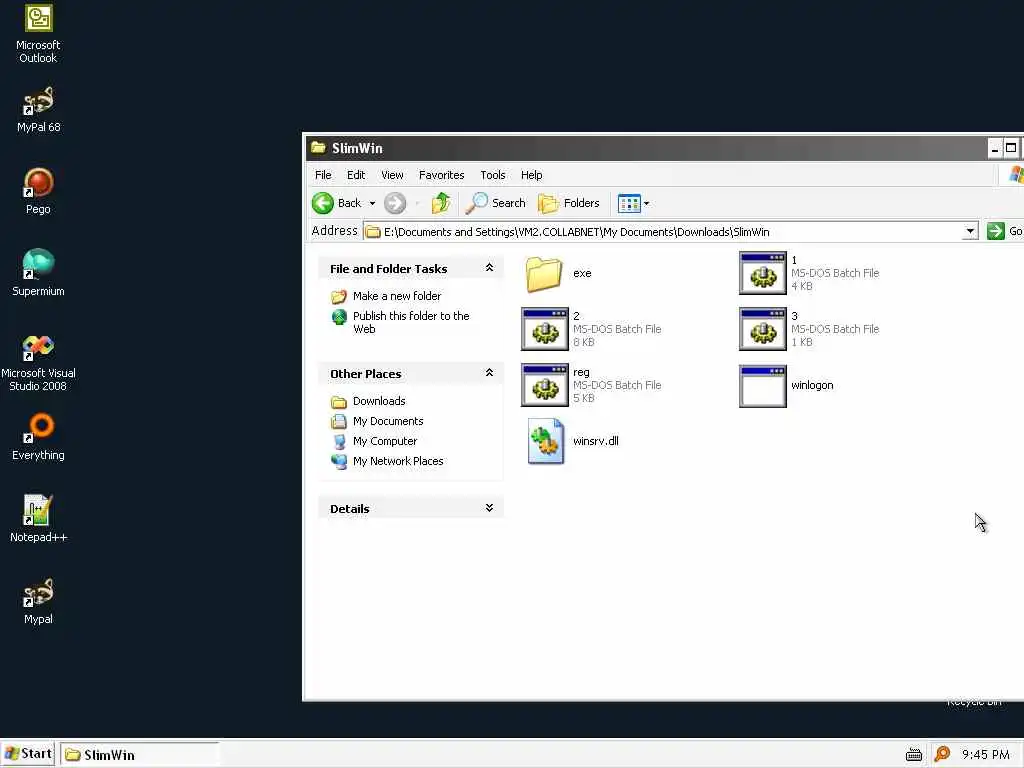Select batch file named 2

[x=592, y=329]
